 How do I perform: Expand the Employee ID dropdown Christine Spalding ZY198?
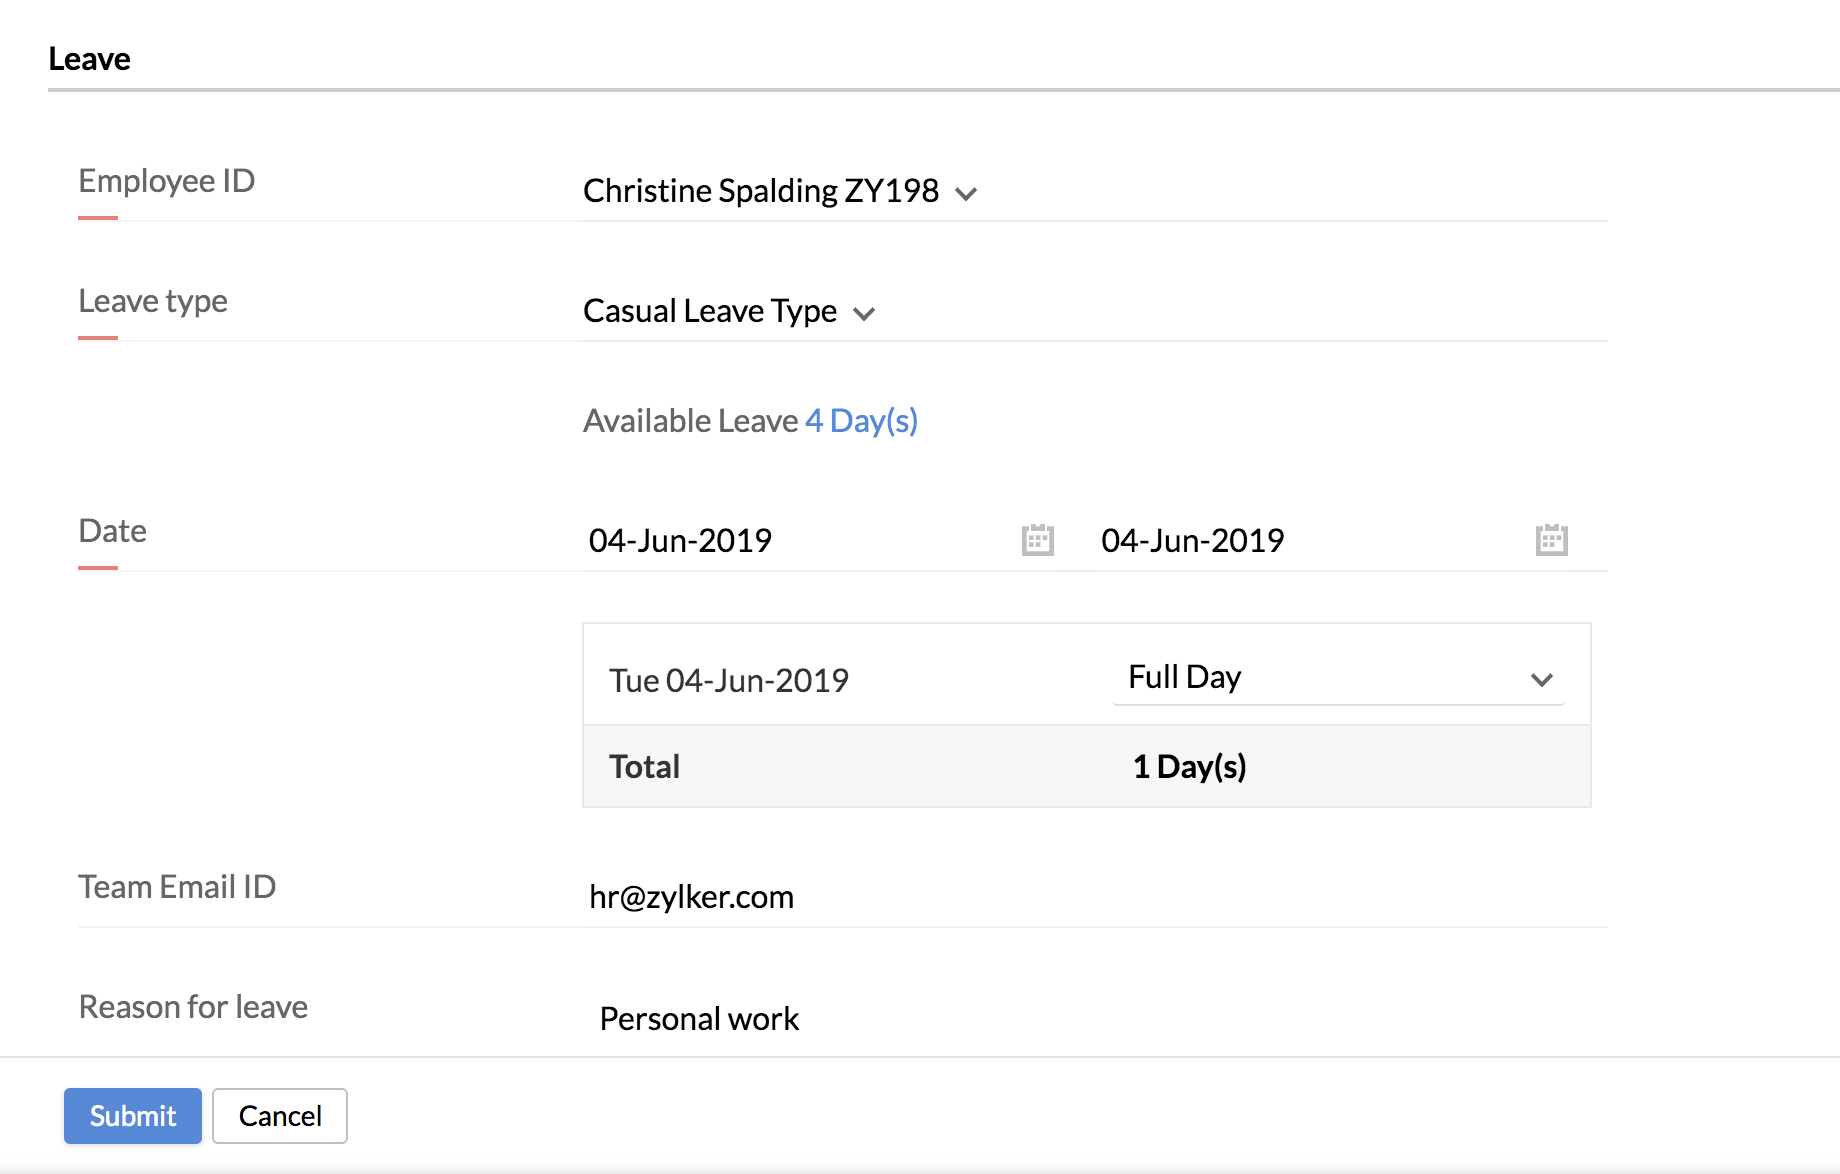(780, 191)
